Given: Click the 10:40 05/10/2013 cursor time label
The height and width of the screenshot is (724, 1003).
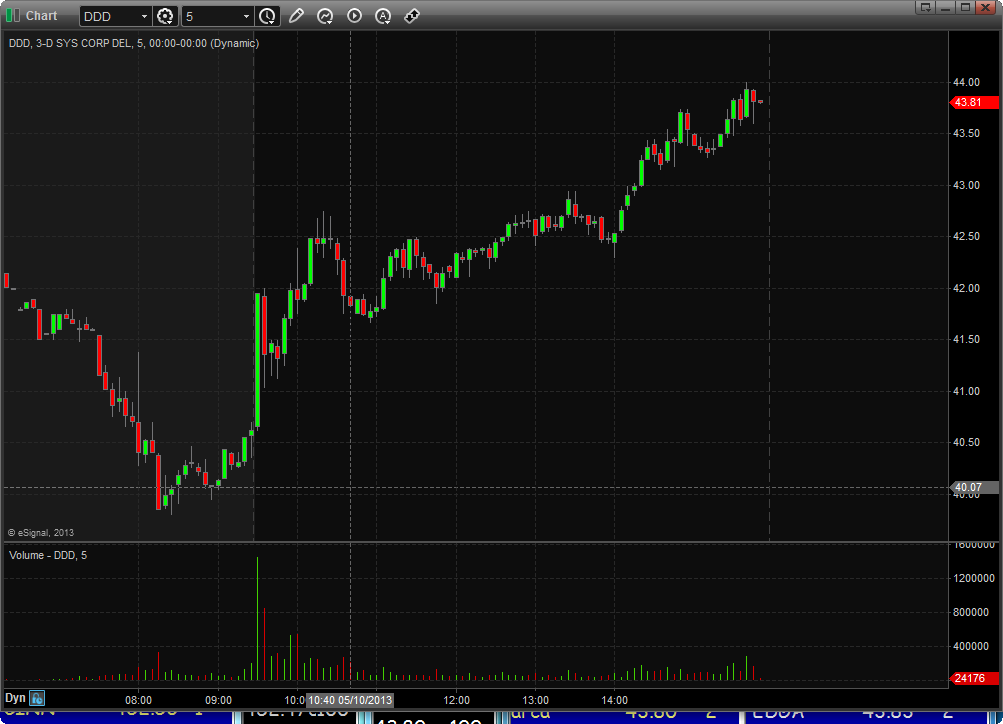Looking at the screenshot, I should coord(350,700).
